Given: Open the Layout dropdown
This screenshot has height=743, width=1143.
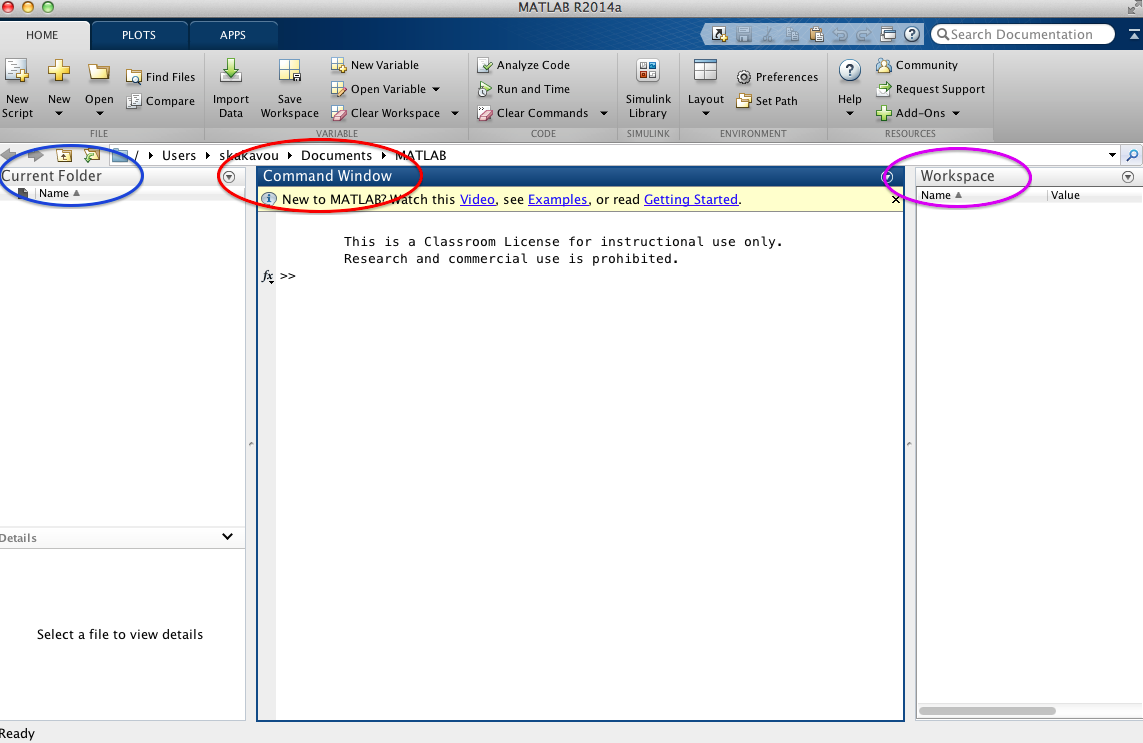Looking at the screenshot, I should click(x=706, y=88).
